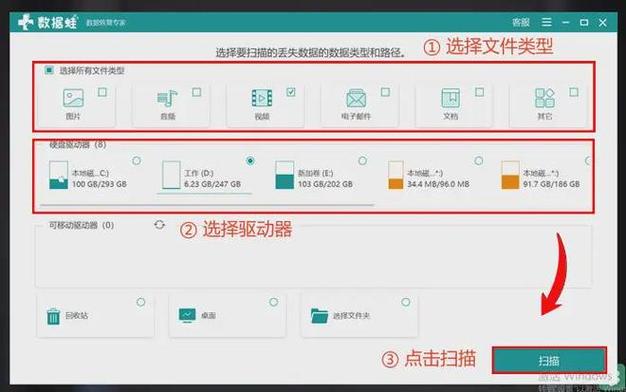Open the hamburger menu in title bar
626x392 pixels.
547,22
